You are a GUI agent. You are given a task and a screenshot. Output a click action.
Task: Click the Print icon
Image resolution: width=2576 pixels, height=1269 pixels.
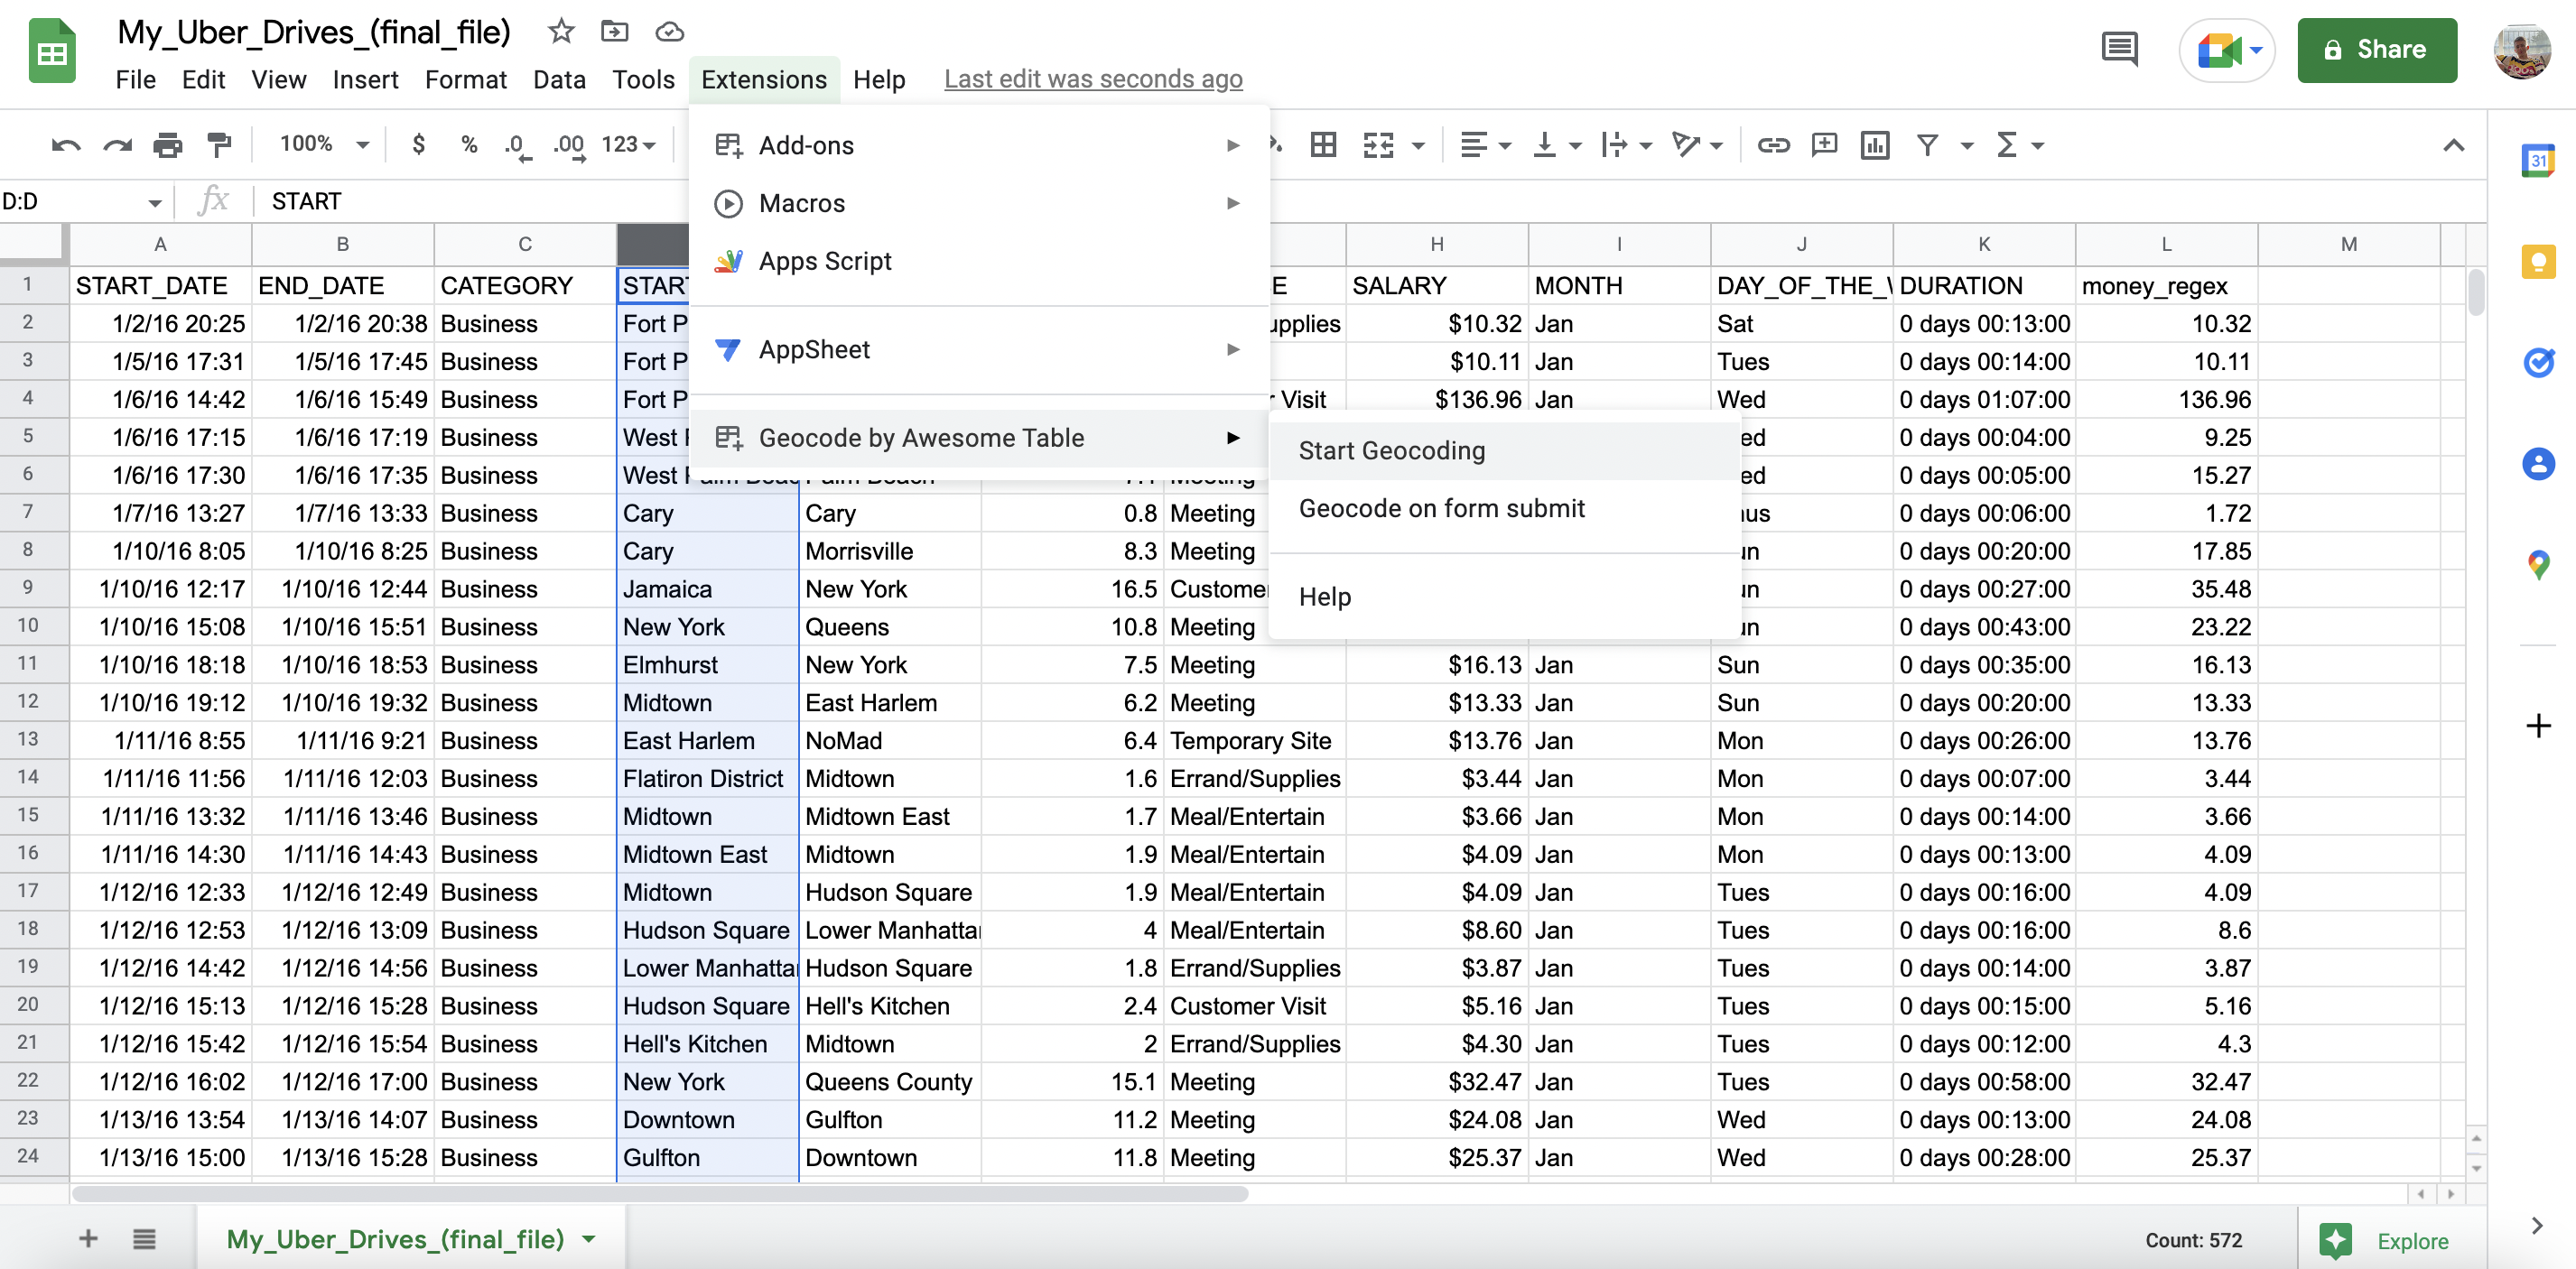coord(167,146)
